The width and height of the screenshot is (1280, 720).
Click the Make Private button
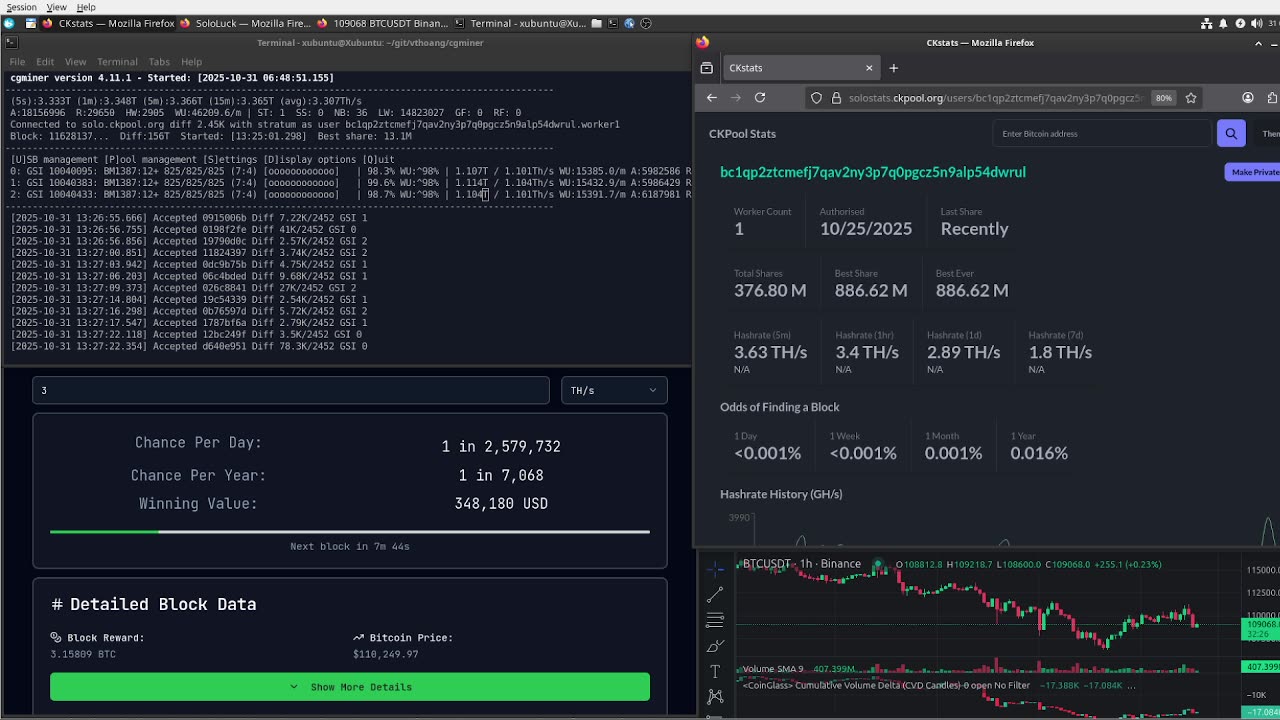pyautogui.click(x=1253, y=172)
